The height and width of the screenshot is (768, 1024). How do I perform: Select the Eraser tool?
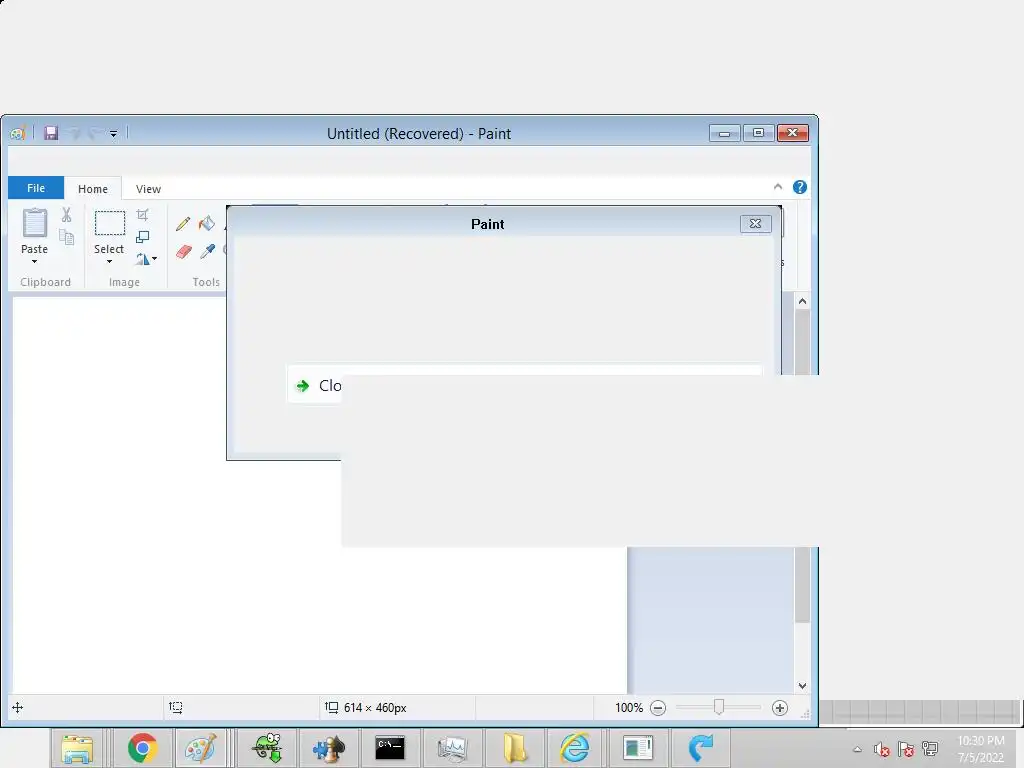(184, 251)
